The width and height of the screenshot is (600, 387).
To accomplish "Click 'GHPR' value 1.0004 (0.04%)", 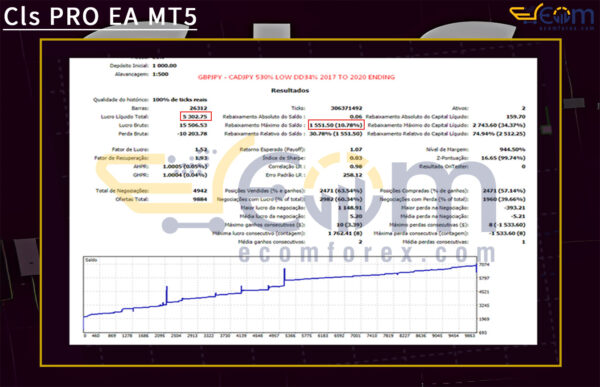I will click(185, 175).
